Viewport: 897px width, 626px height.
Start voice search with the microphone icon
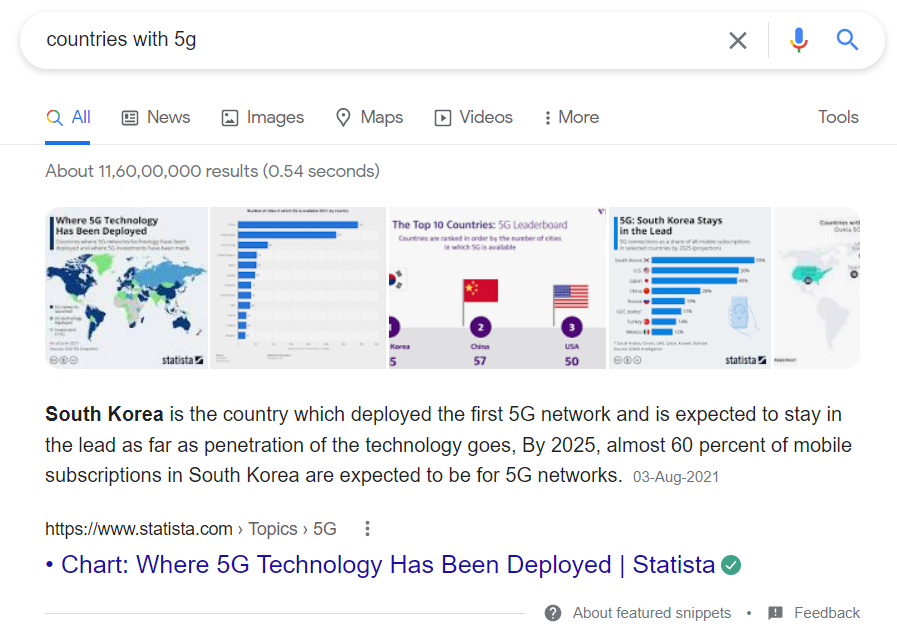(799, 40)
